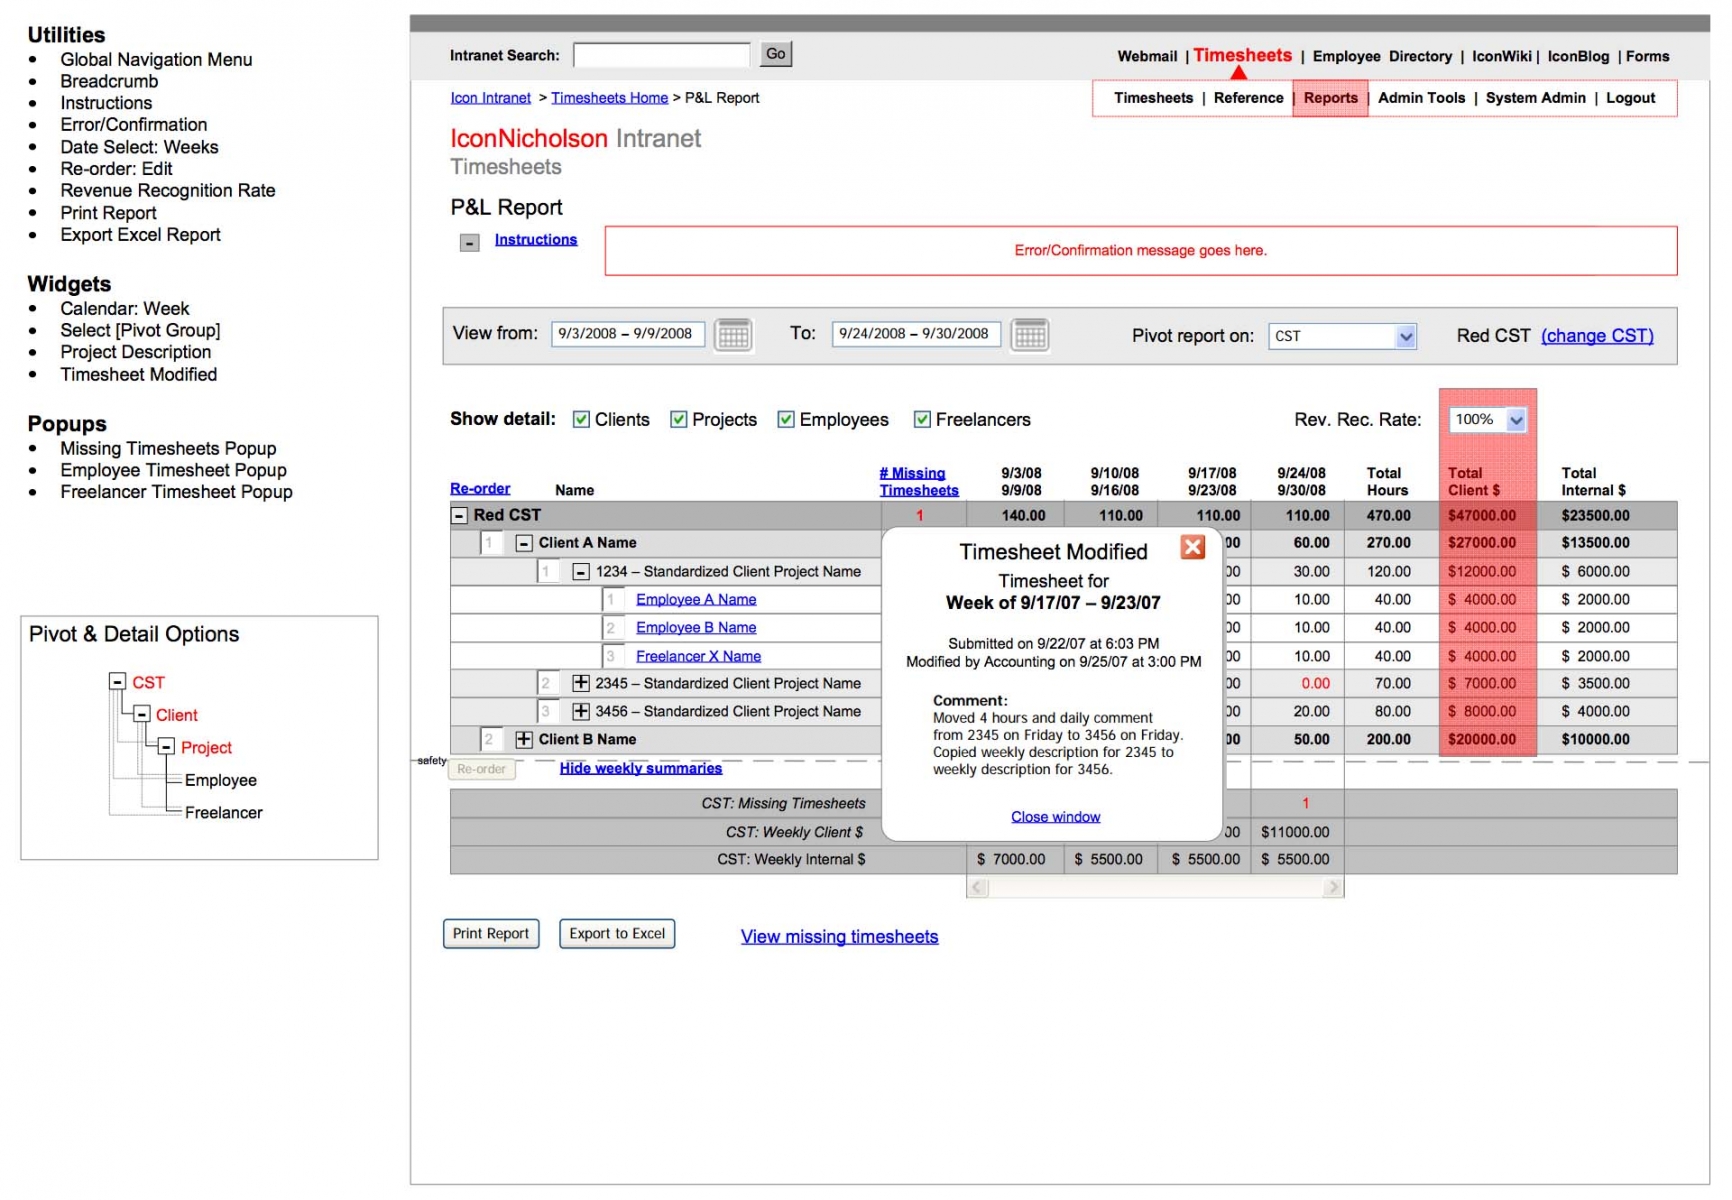The width and height of the screenshot is (1732, 1200).
Task: Click the order number box for Employee B Name
Action: [x=611, y=628]
